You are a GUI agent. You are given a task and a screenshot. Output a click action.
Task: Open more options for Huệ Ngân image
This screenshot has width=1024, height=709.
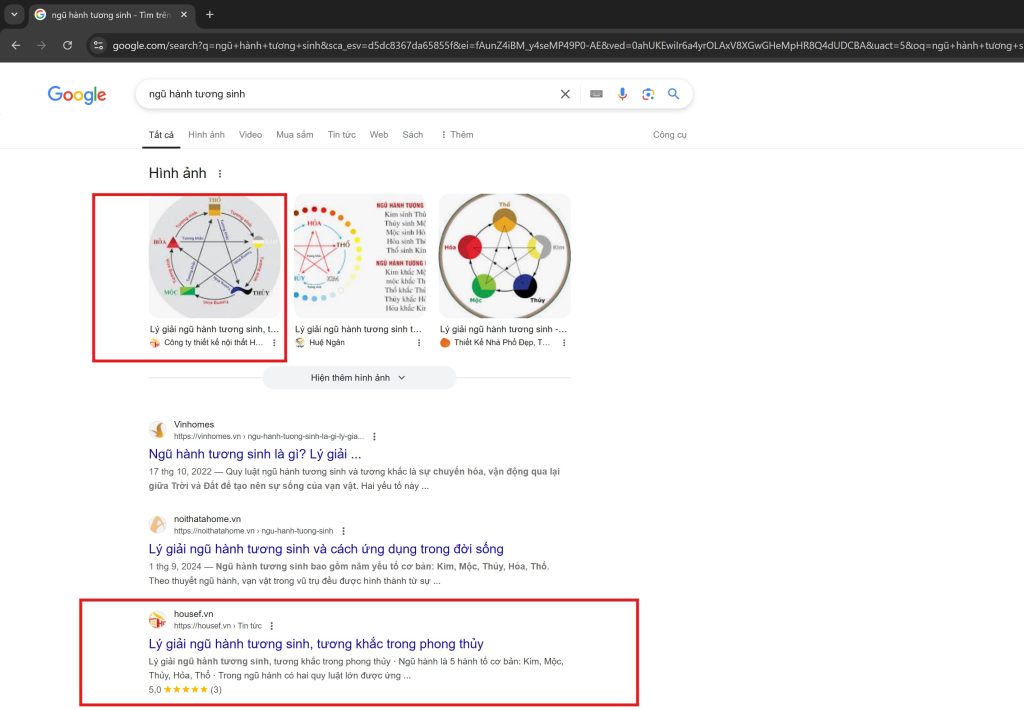(x=419, y=343)
